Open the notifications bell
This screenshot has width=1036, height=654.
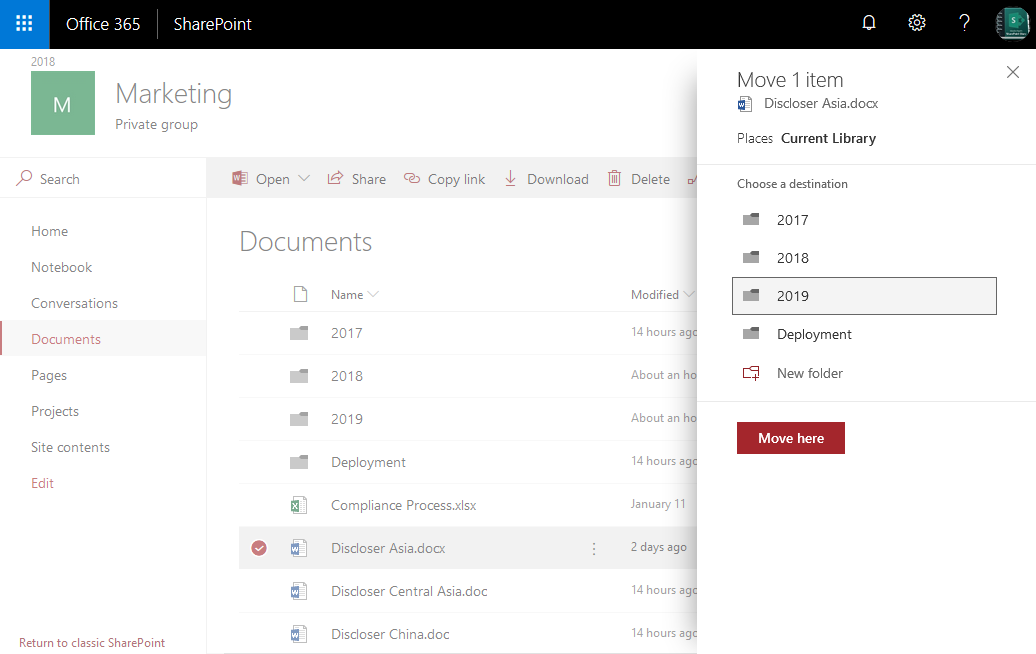coord(868,22)
